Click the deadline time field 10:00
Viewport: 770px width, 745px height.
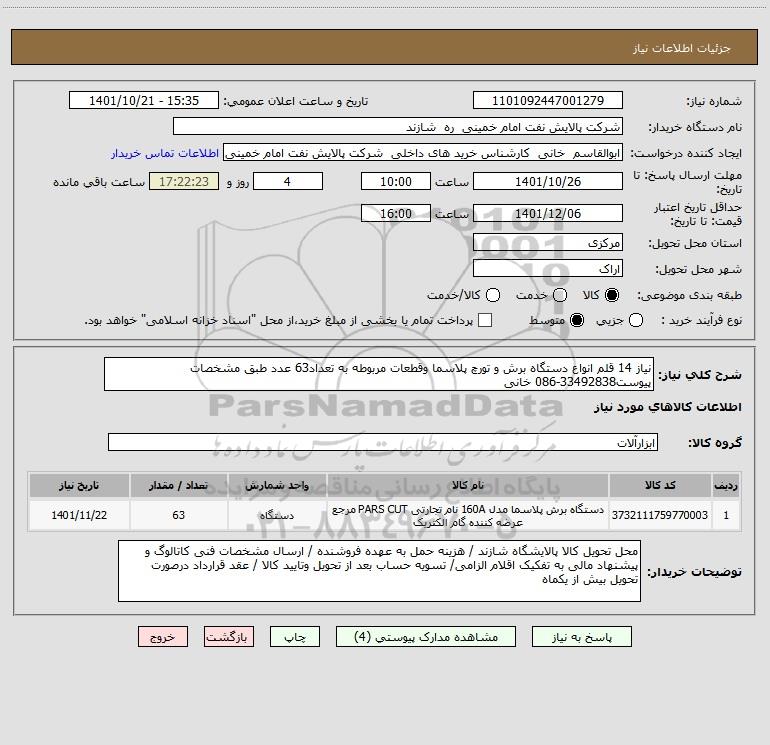click(396, 181)
